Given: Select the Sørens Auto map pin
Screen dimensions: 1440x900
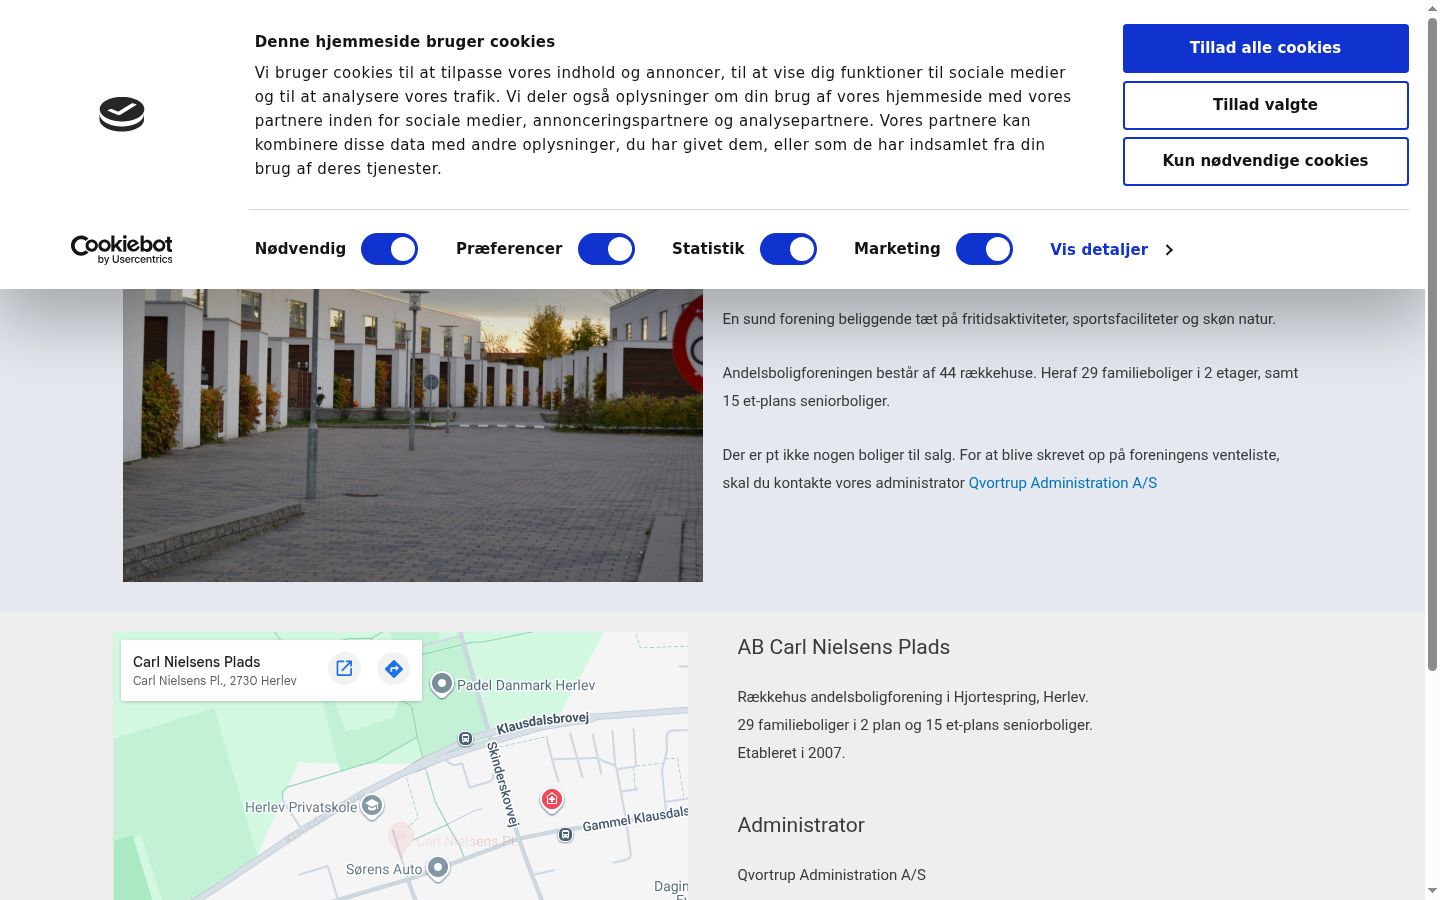Looking at the screenshot, I should (438, 868).
